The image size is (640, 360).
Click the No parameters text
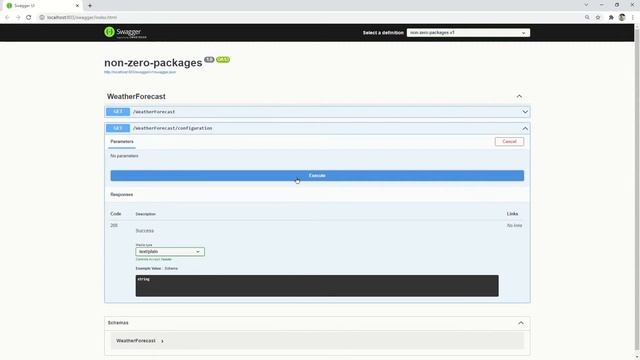pyautogui.click(x=124, y=156)
